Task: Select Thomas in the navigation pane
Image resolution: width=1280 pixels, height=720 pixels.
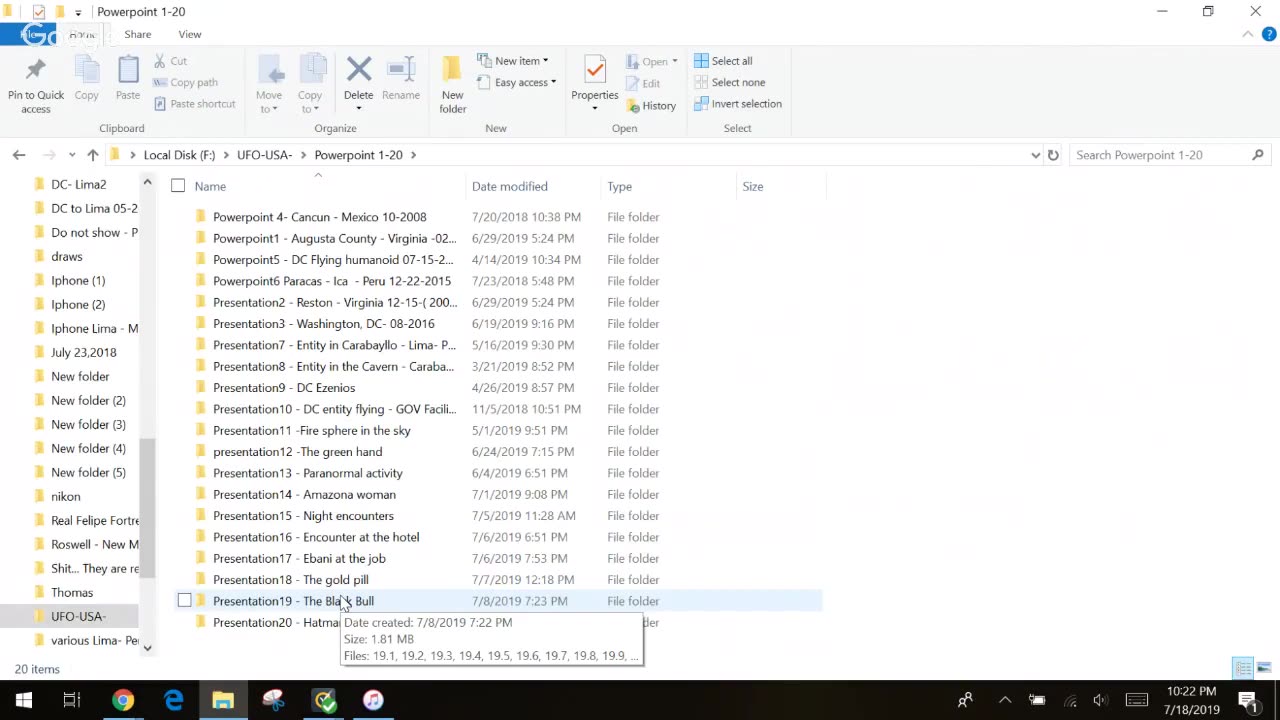Action: pos(71,592)
